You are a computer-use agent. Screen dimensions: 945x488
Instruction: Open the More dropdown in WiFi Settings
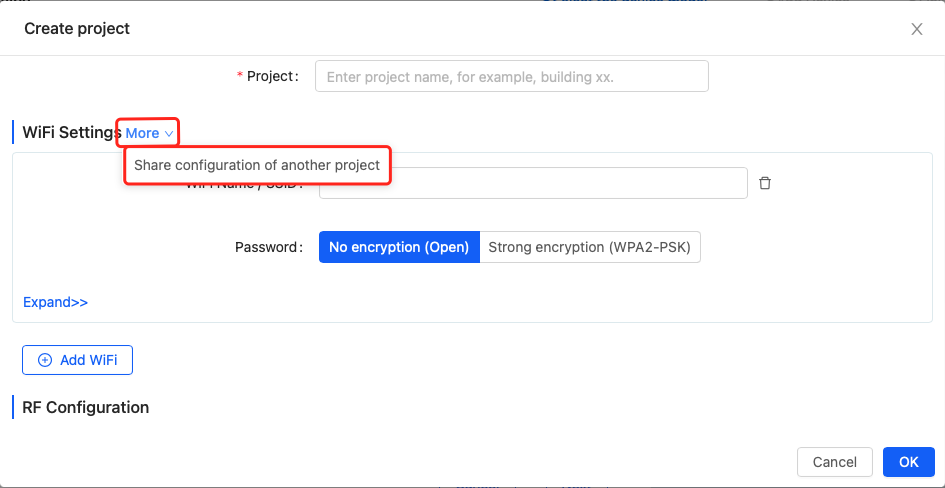(149, 133)
